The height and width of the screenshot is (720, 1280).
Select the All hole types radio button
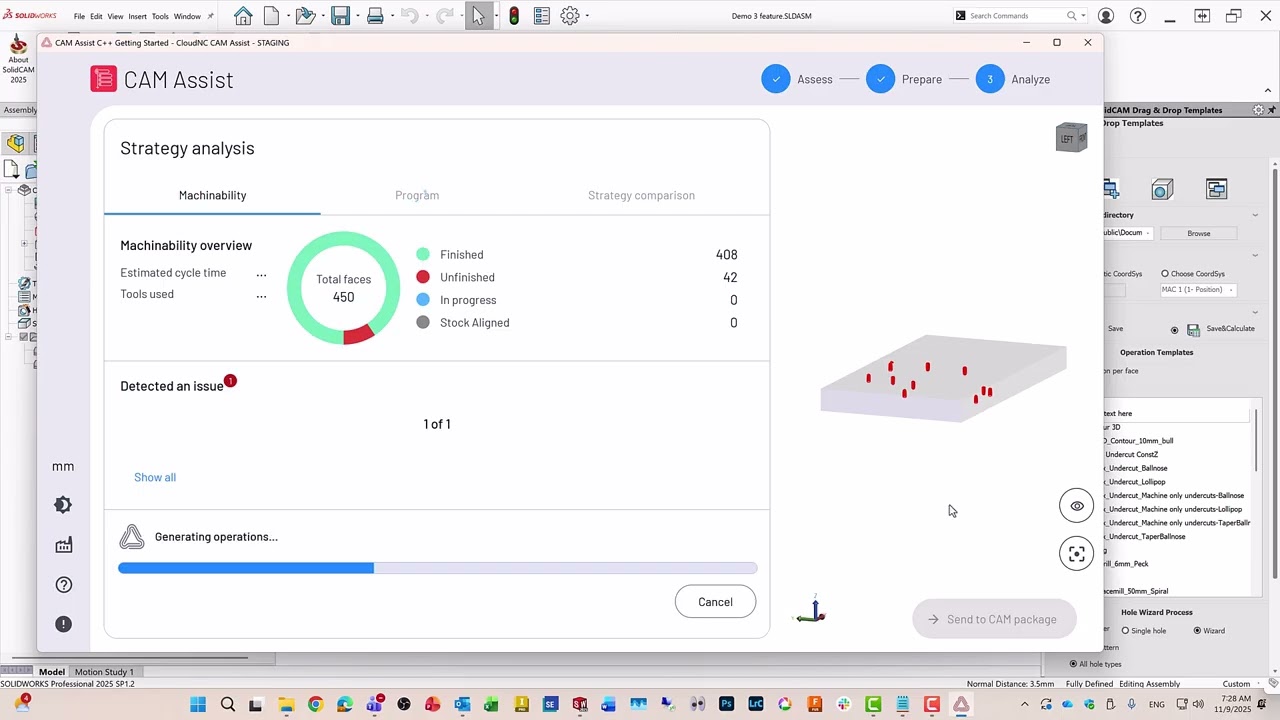1073,664
